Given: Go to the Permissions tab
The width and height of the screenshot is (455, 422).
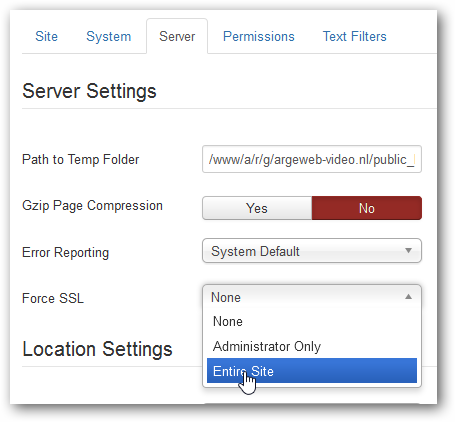Looking at the screenshot, I should click(259, 36).
